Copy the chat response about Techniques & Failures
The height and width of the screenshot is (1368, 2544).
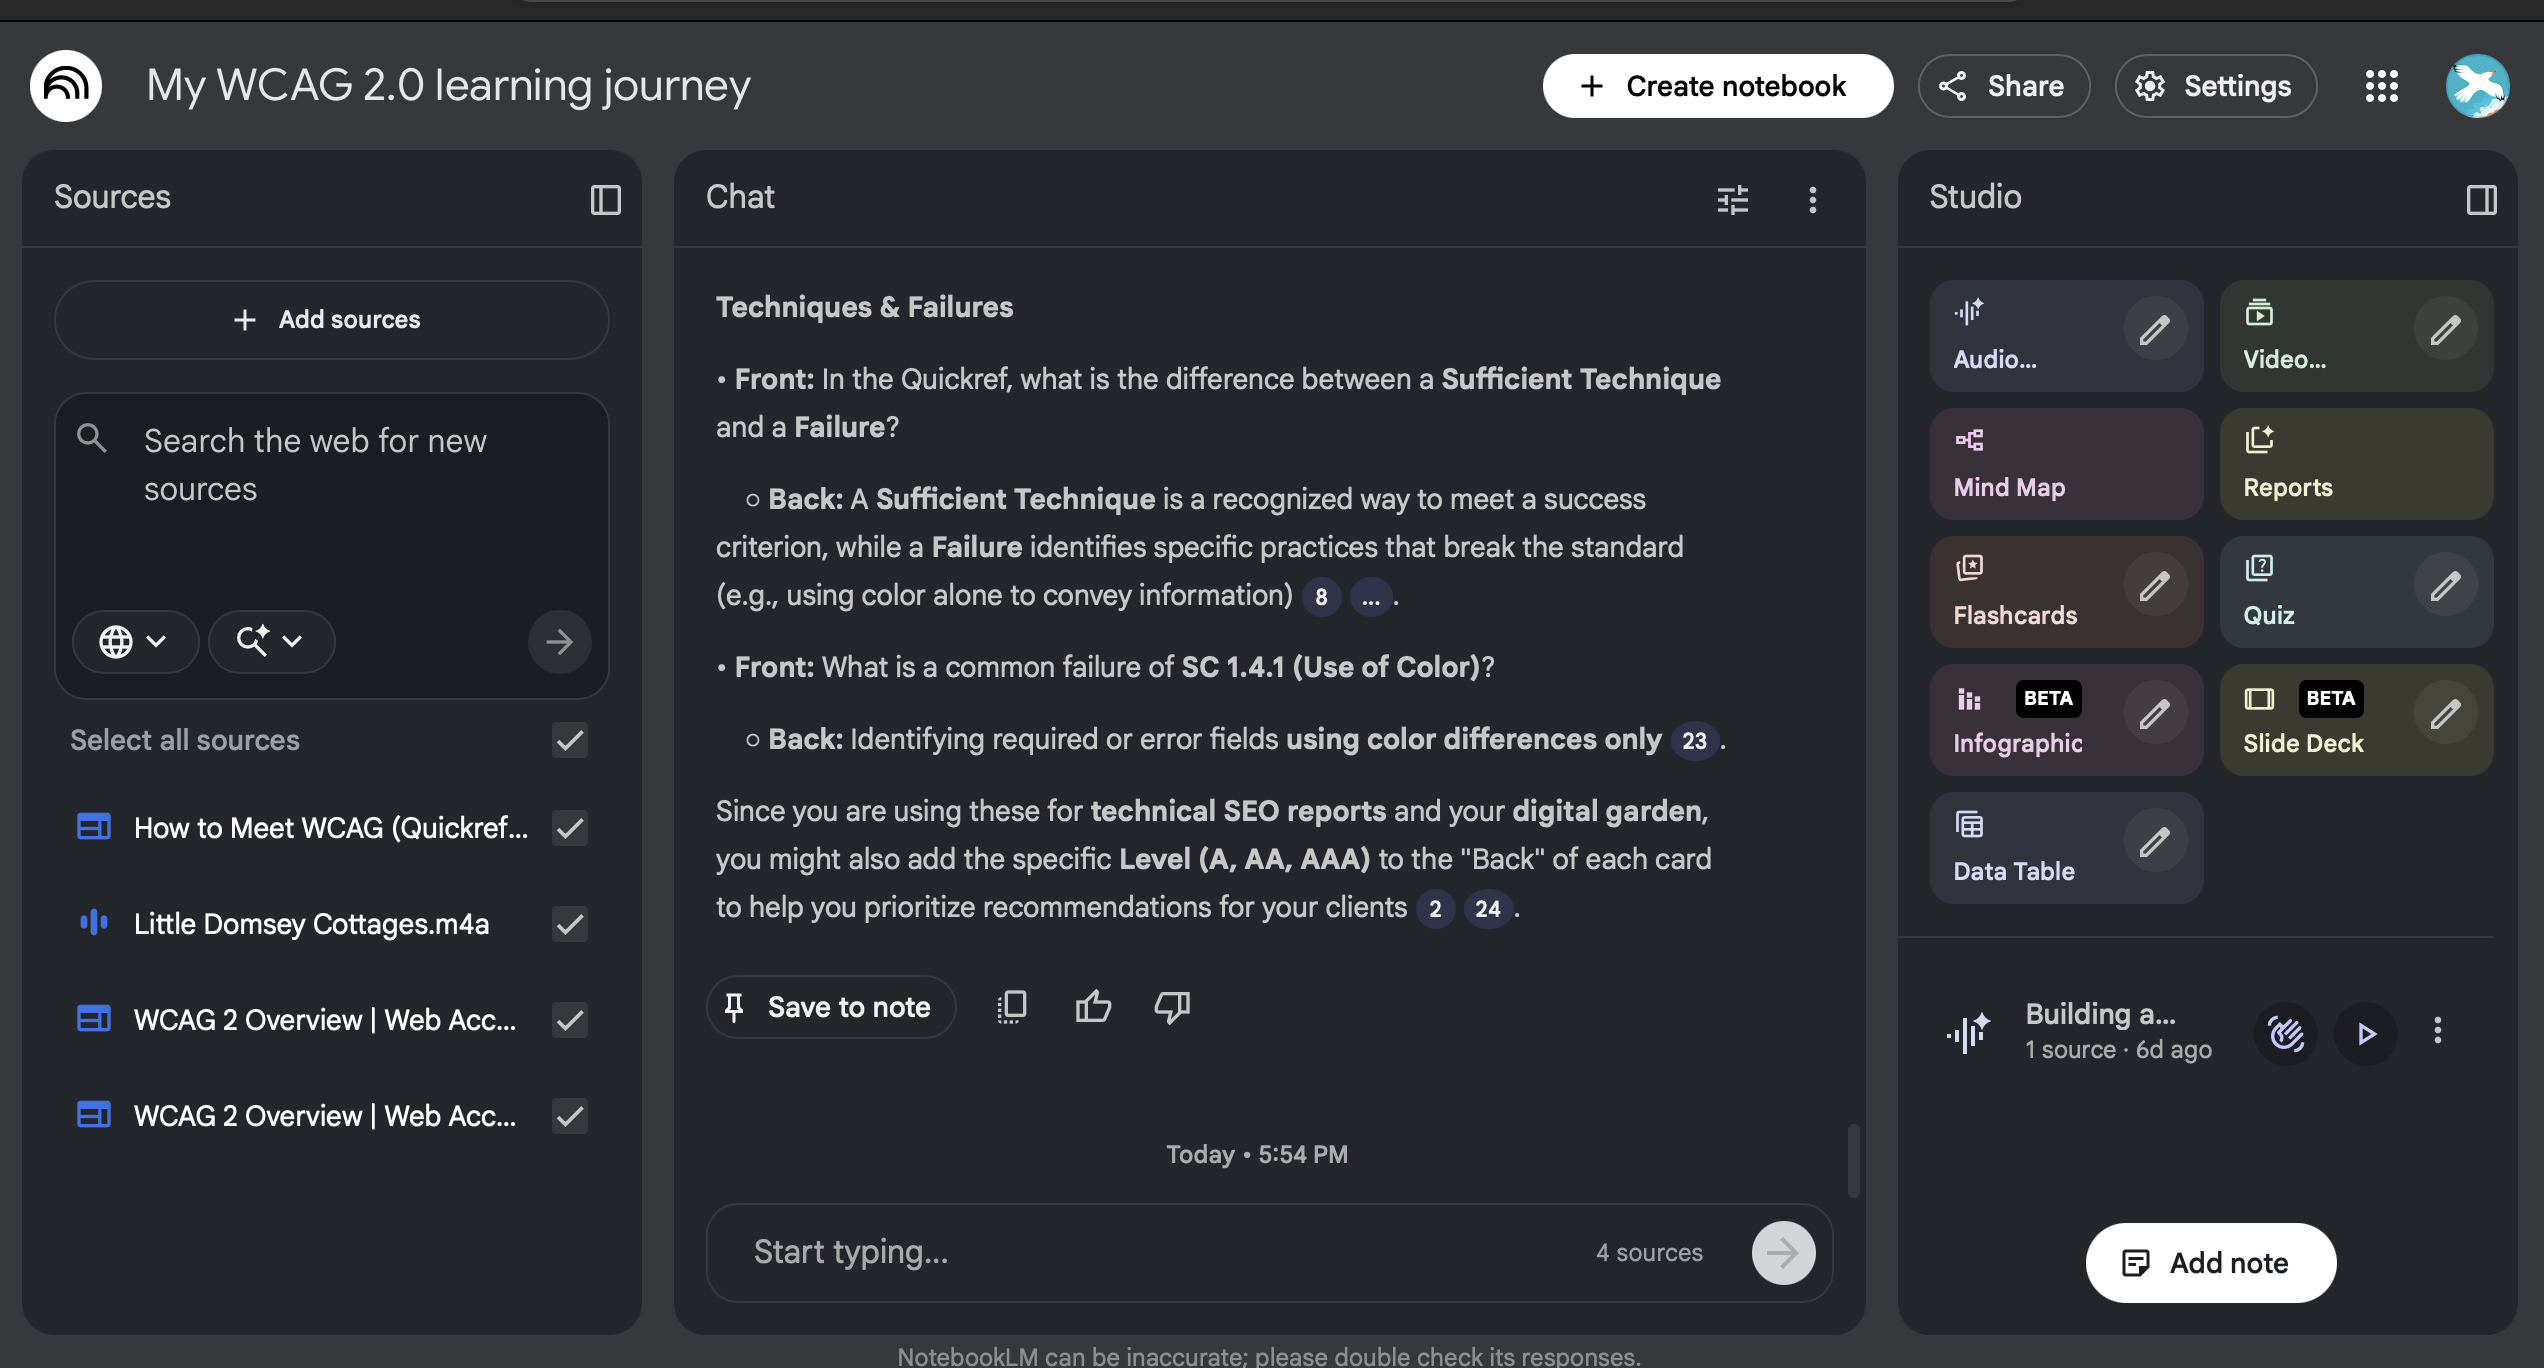(1012, 1006)
